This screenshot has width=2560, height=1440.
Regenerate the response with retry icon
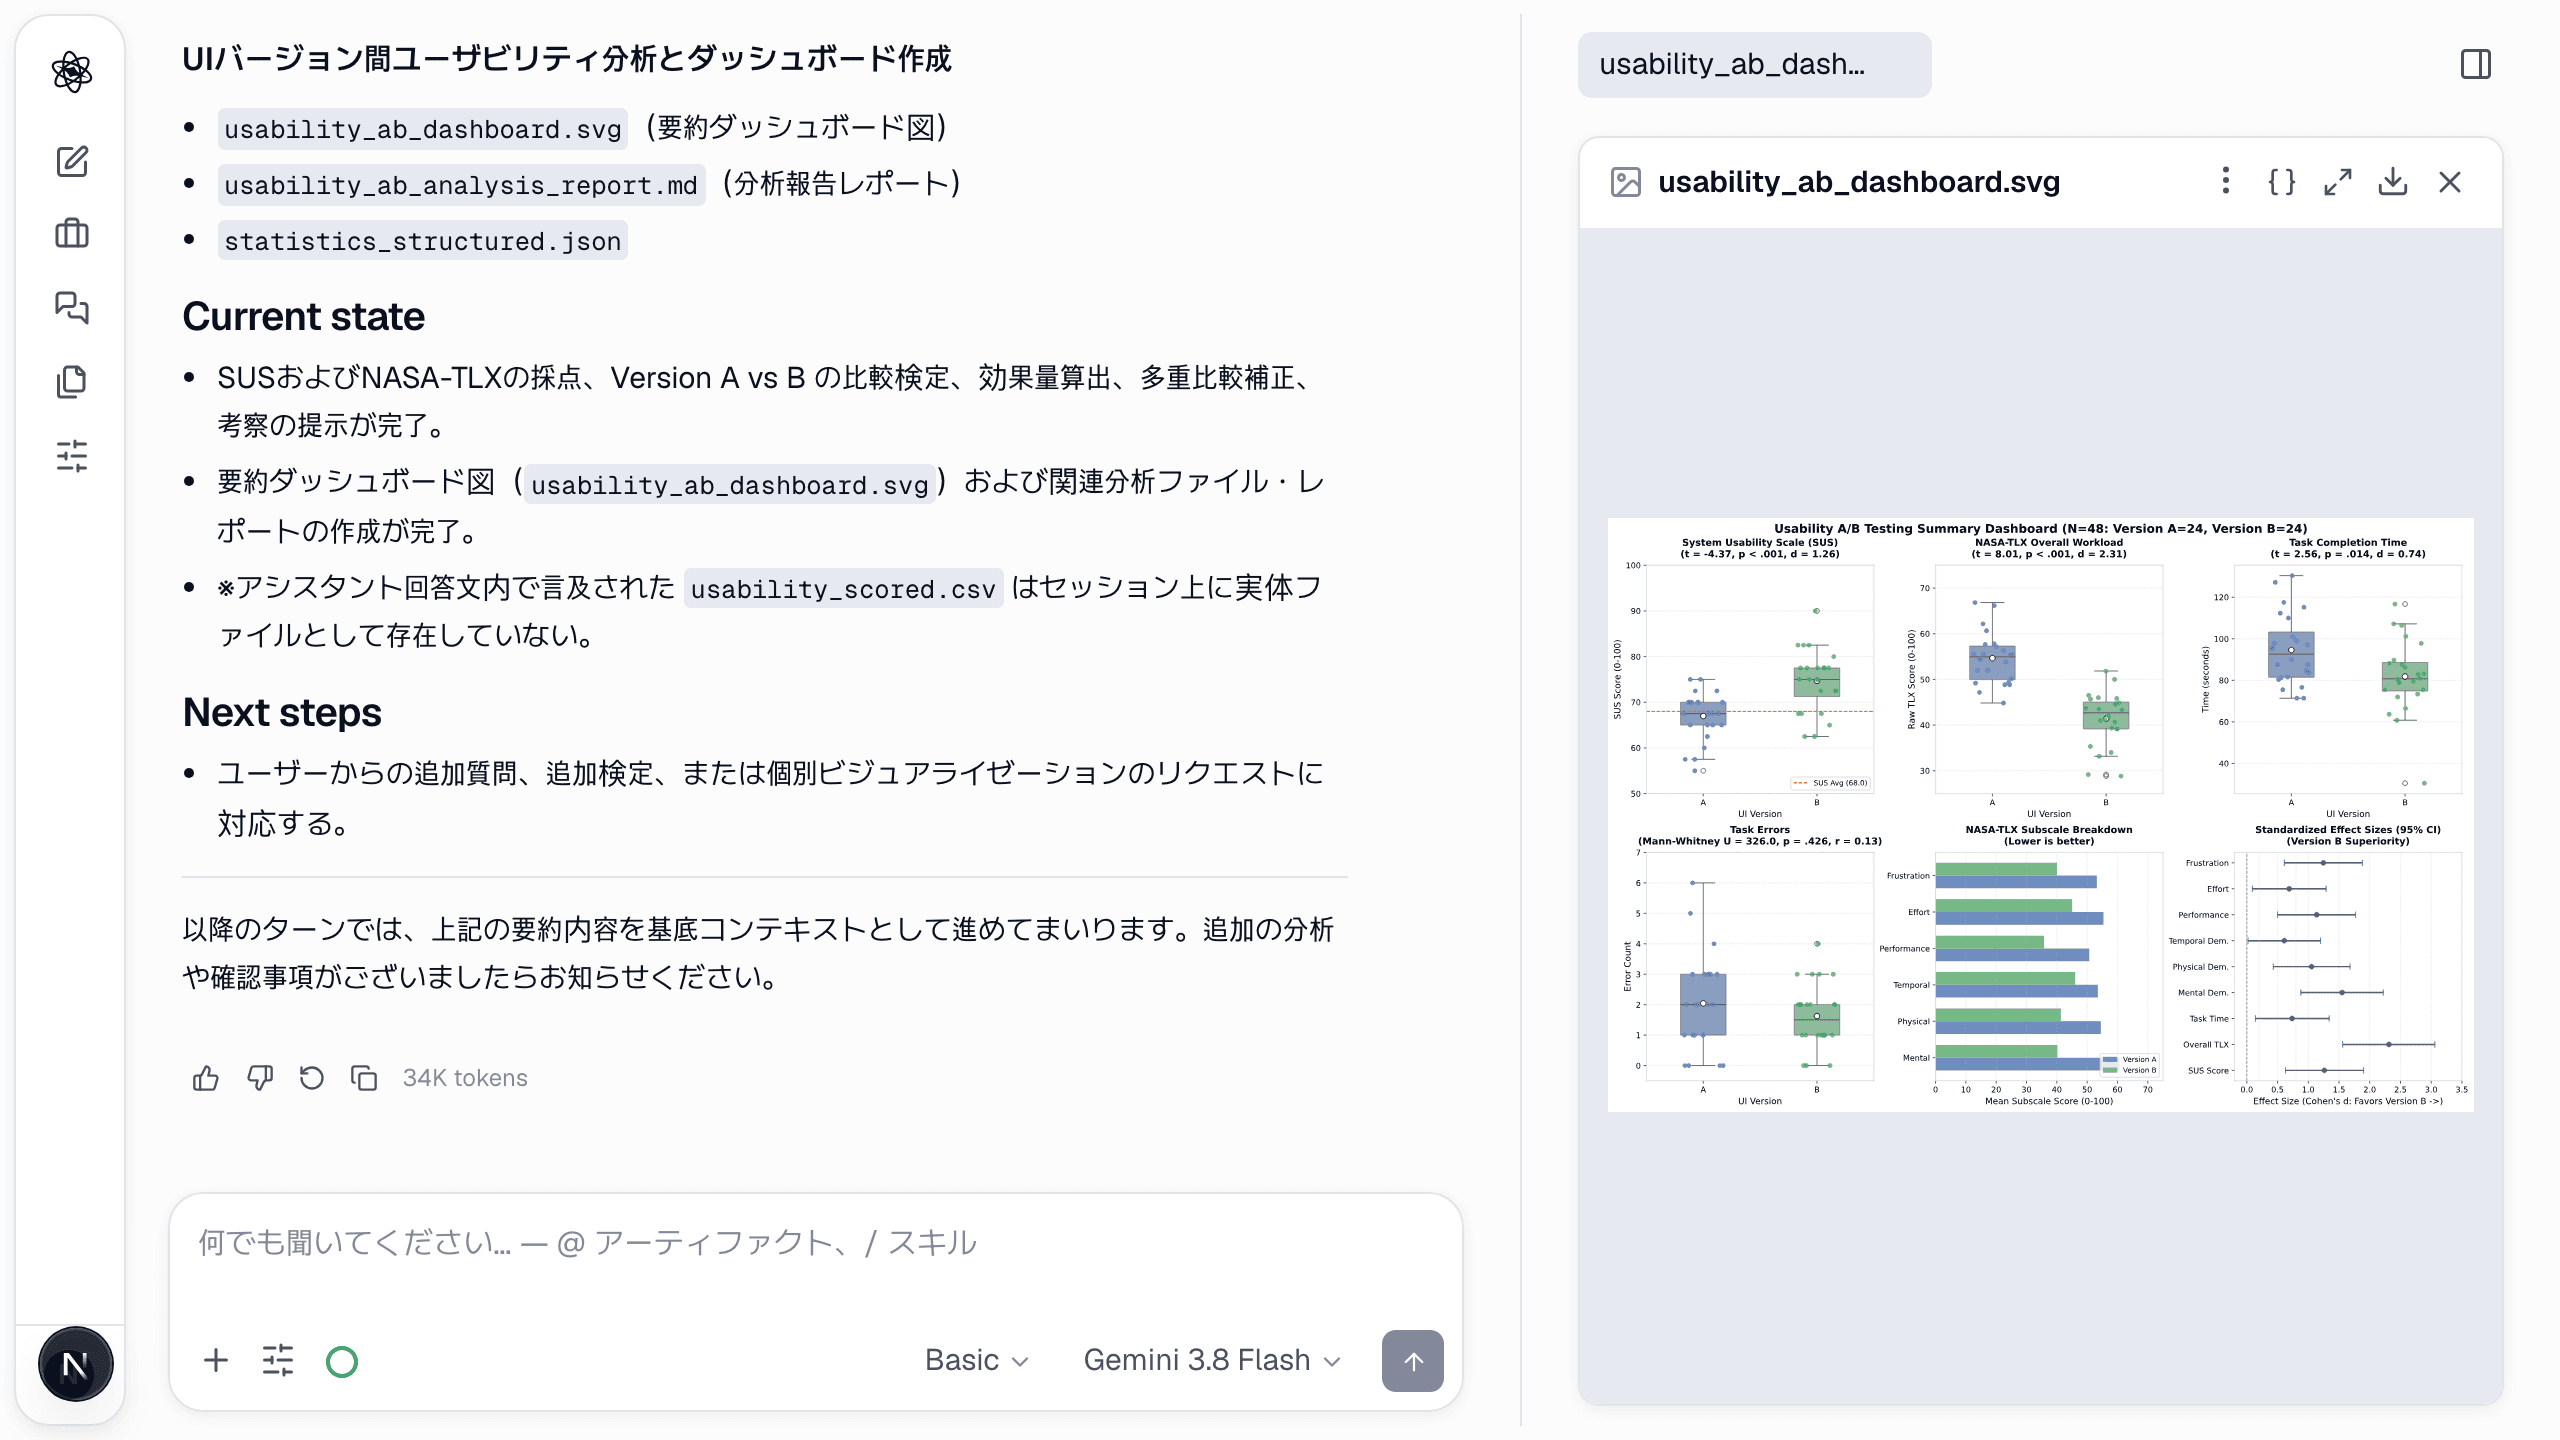pyautogui.click(x=312, y=1078)
